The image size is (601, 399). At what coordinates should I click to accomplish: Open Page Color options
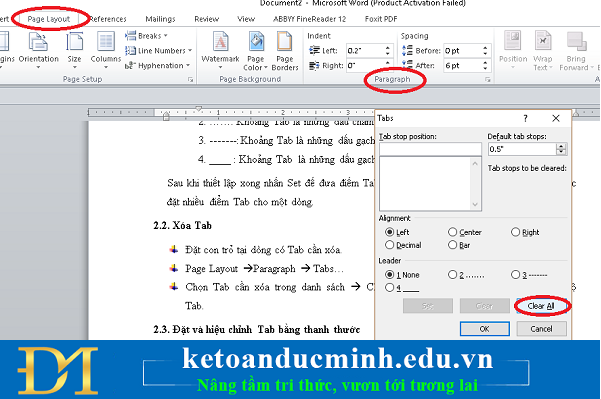point(256,51)
